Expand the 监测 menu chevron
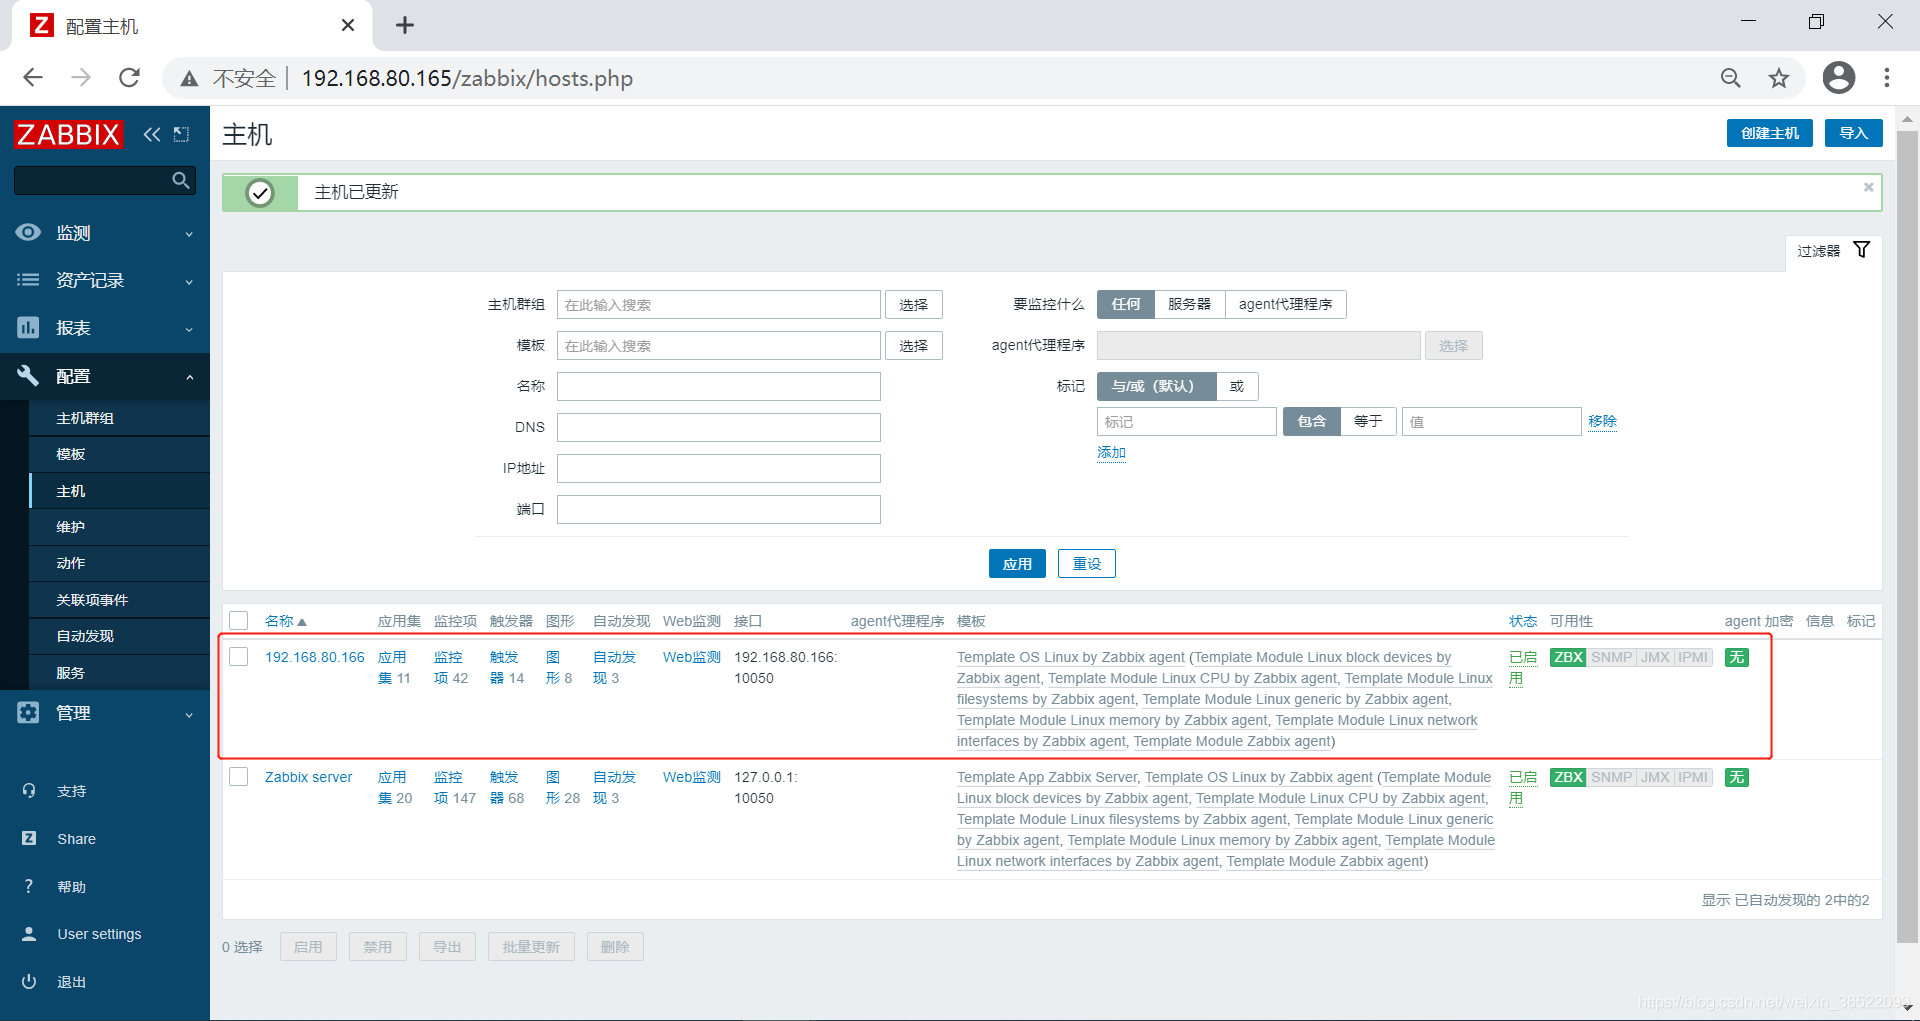1920x1021 pixels. (189, 234)
